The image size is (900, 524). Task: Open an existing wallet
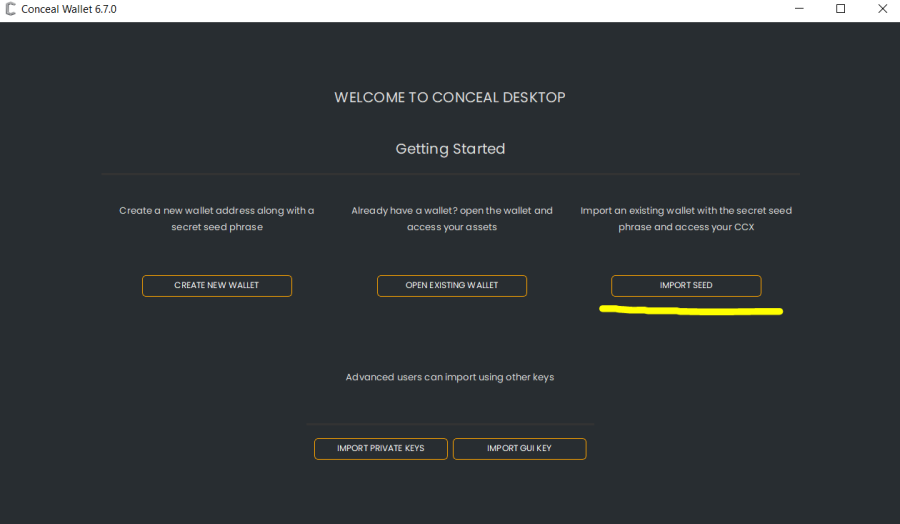pos(451,286)
